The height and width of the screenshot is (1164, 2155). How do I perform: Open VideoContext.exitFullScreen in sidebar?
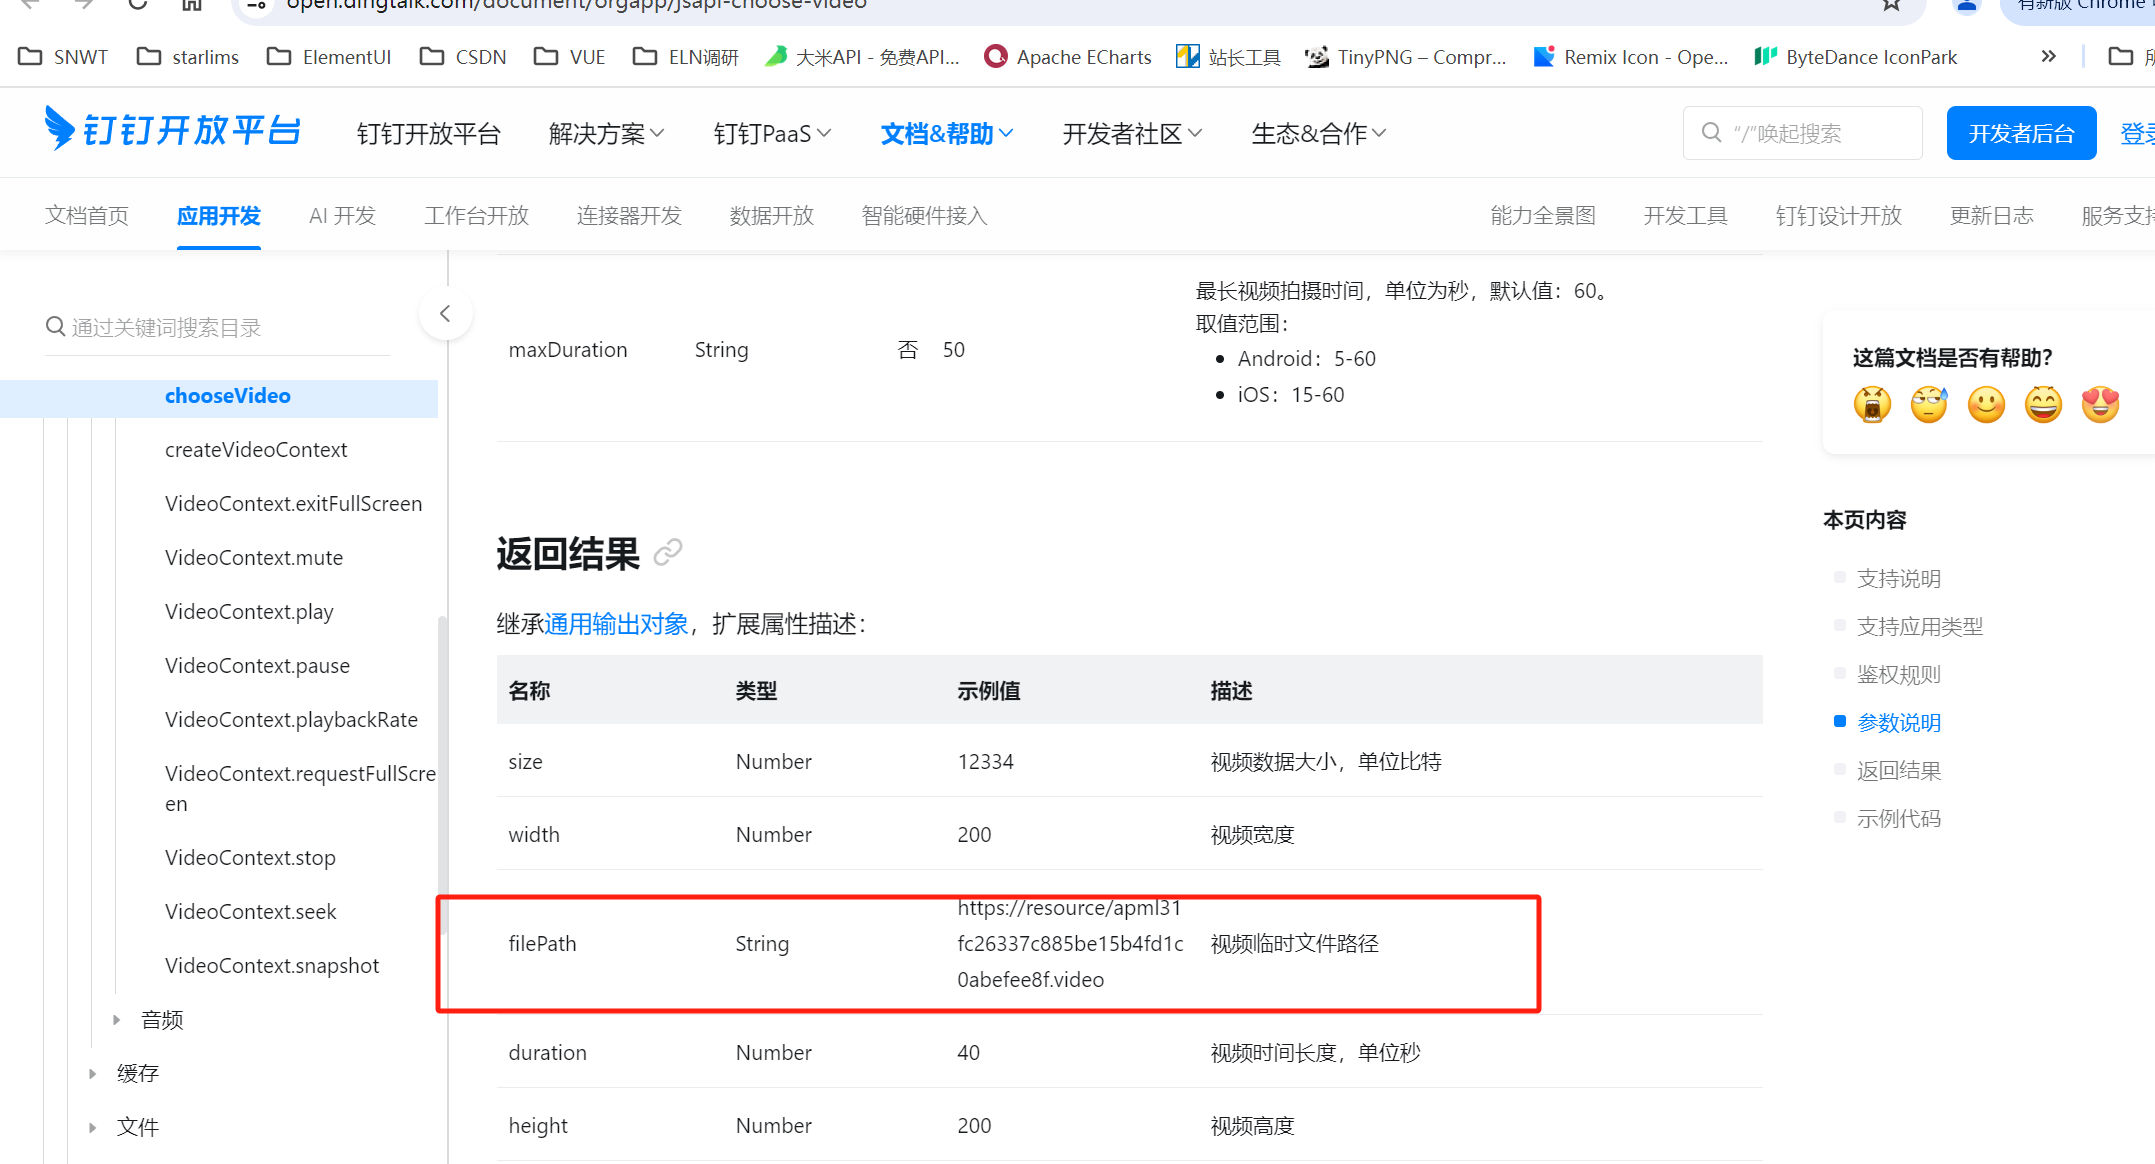(293, 504)
